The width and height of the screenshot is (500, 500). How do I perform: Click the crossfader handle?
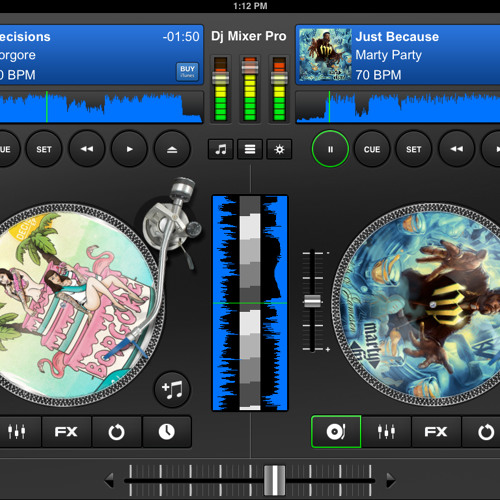(x=274, y=480)
